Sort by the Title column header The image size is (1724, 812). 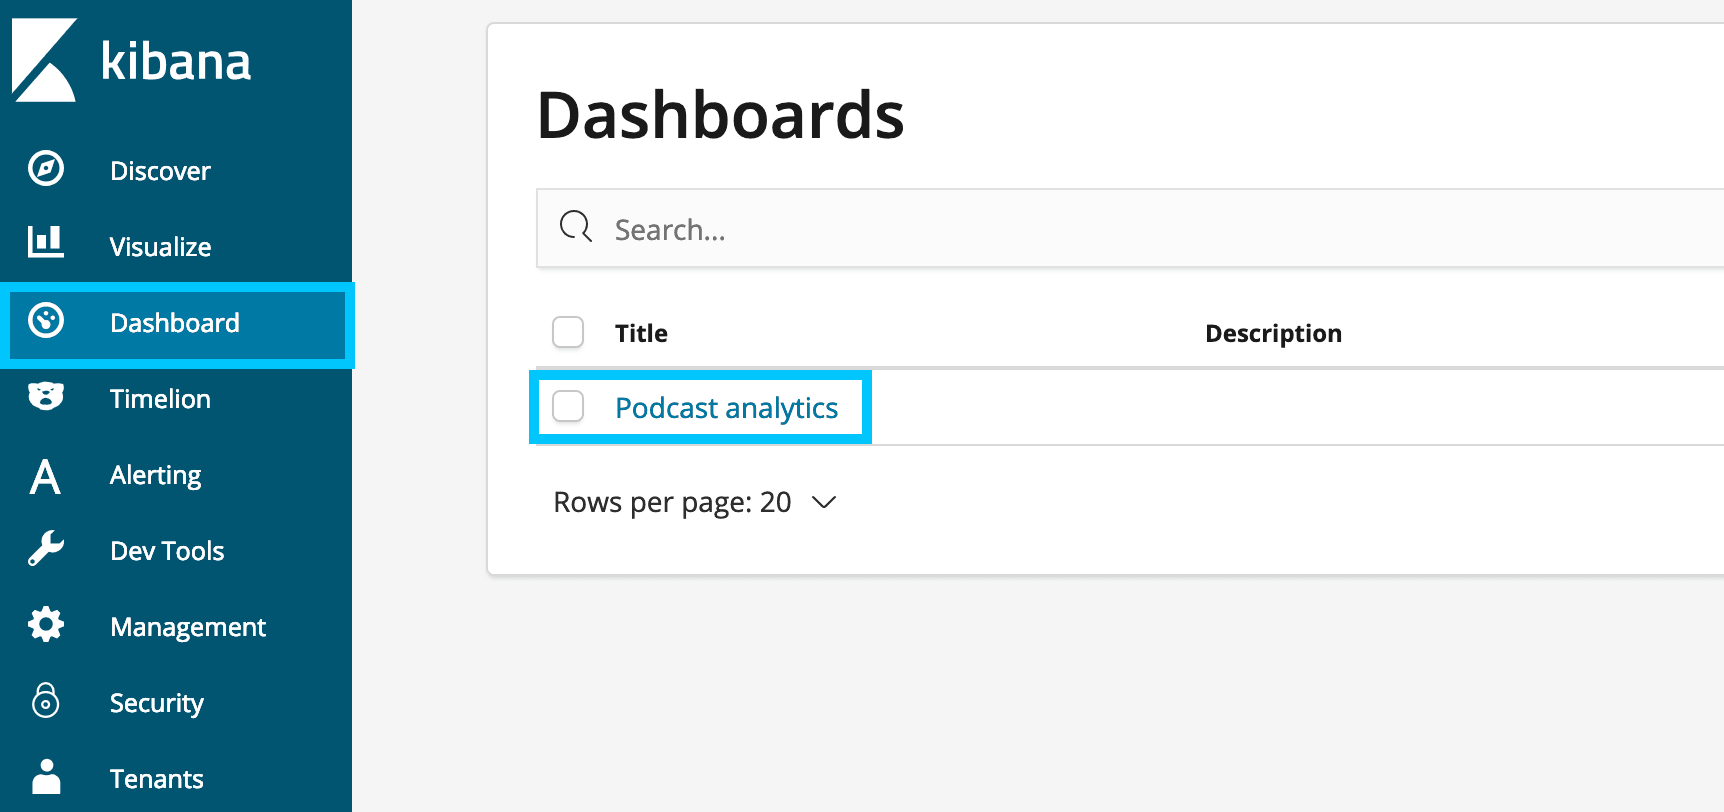[x=641, y=333]
